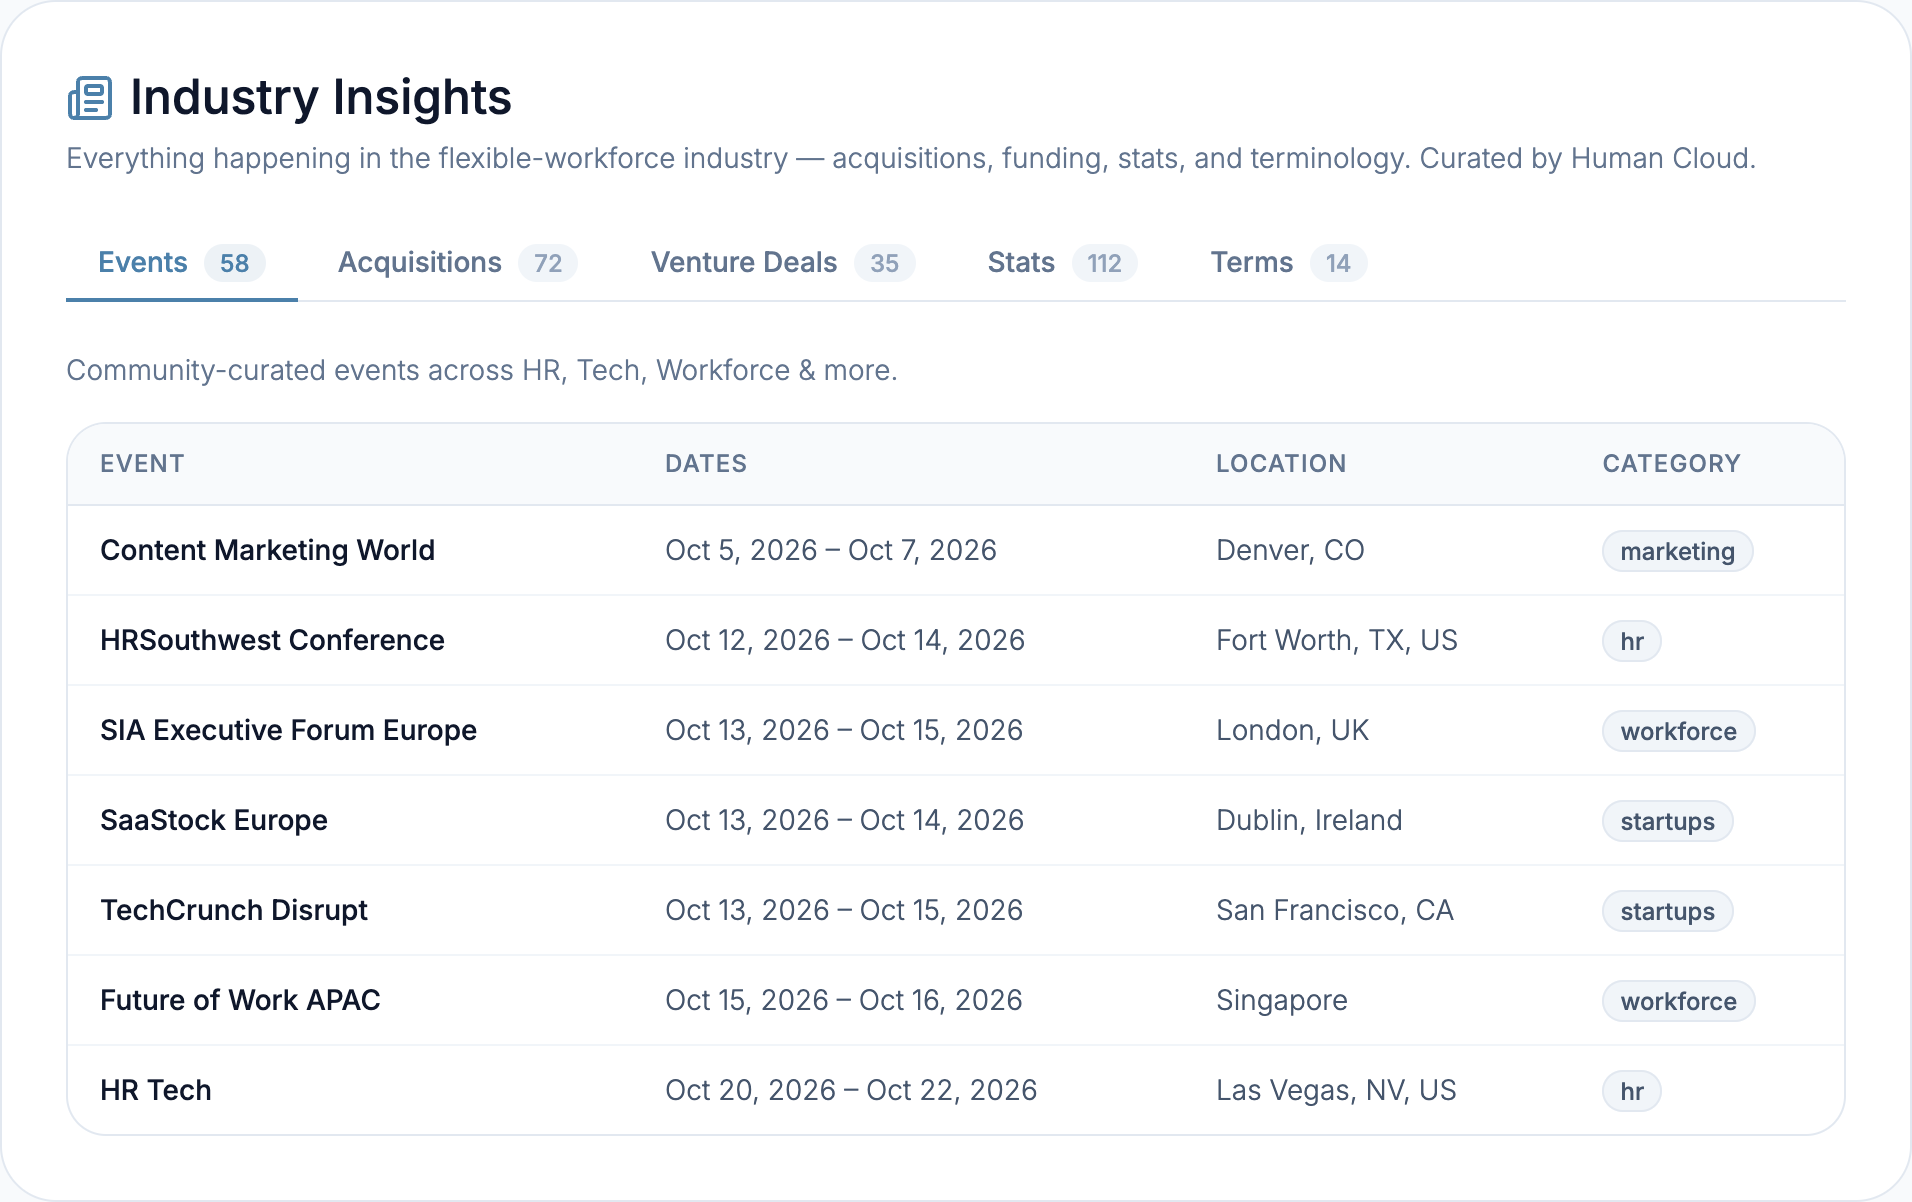Open Content Marketing World event
This screenshot has height=1202, width=1912.
tap(267, 550)
